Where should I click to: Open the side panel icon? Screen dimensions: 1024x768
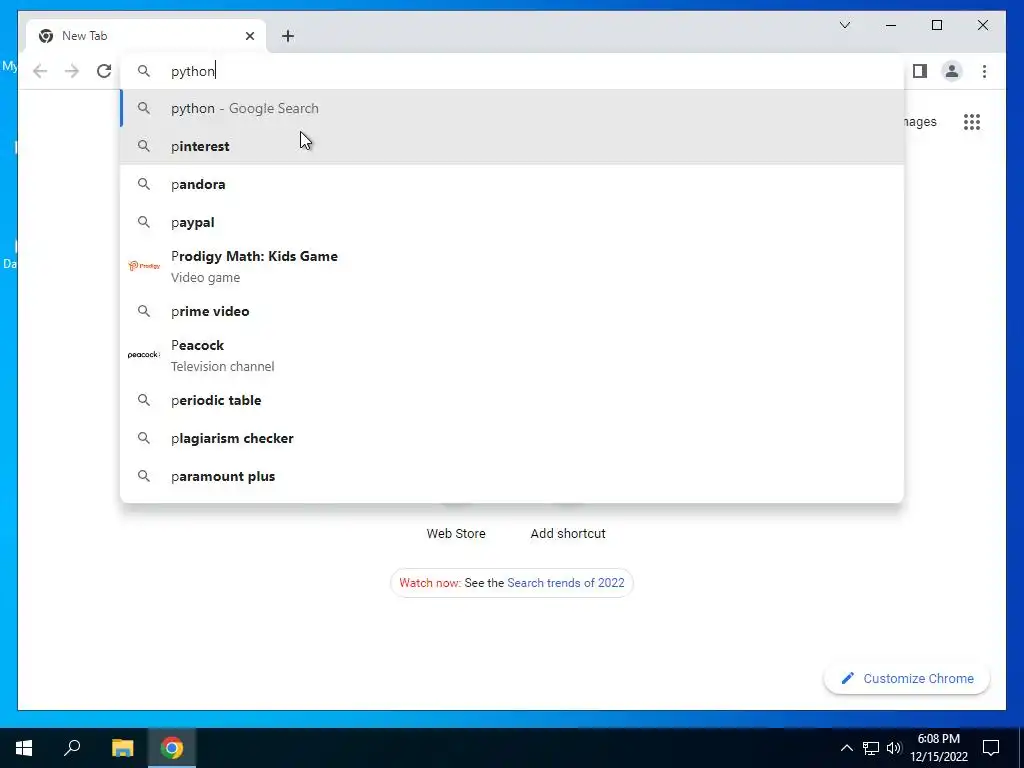(920, 71)
